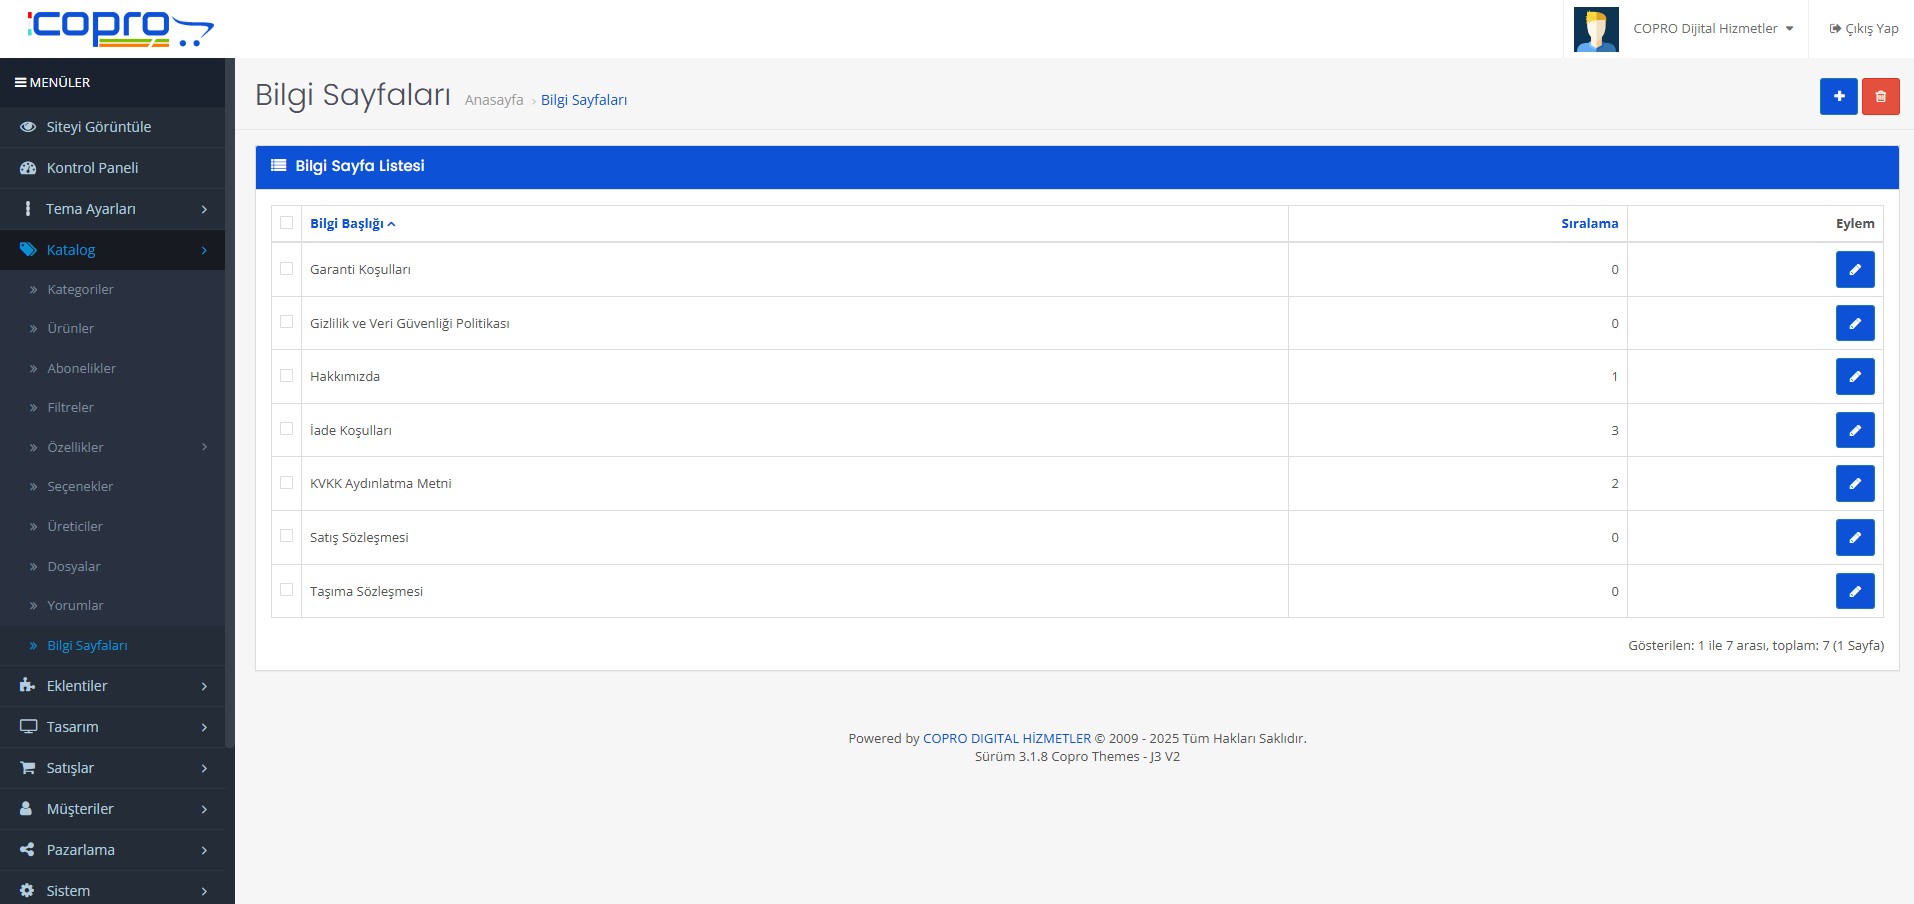
Task: Click the hamburger MENÜLER icon
Action: click(20, 83)
